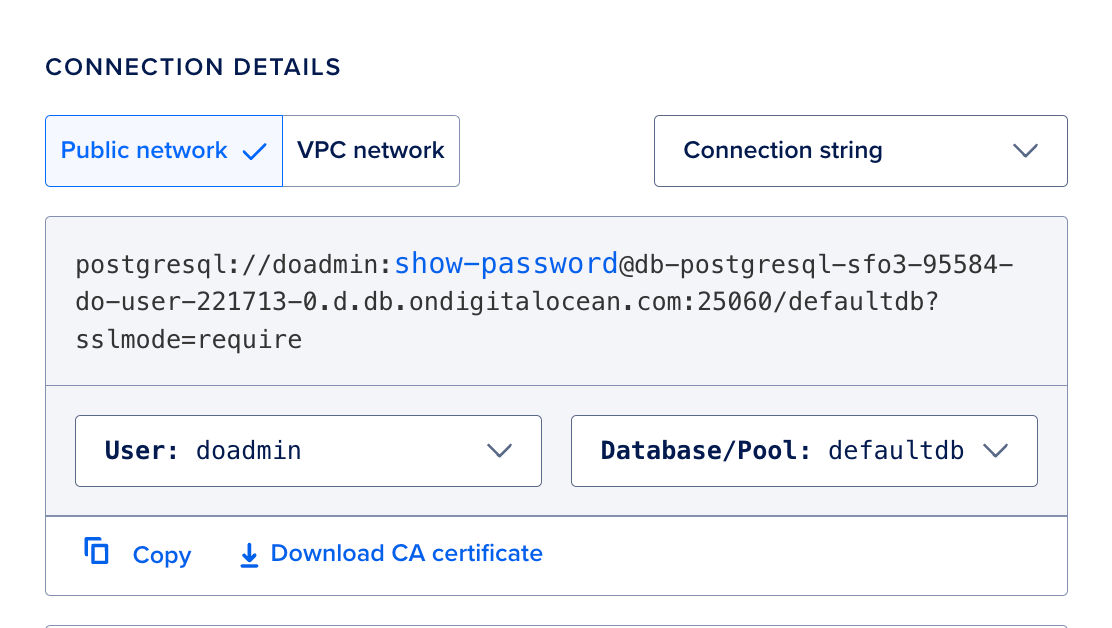Screen dimensions: 1112x628
Task: Download the CA certificate
Action: tap(405, 553)
